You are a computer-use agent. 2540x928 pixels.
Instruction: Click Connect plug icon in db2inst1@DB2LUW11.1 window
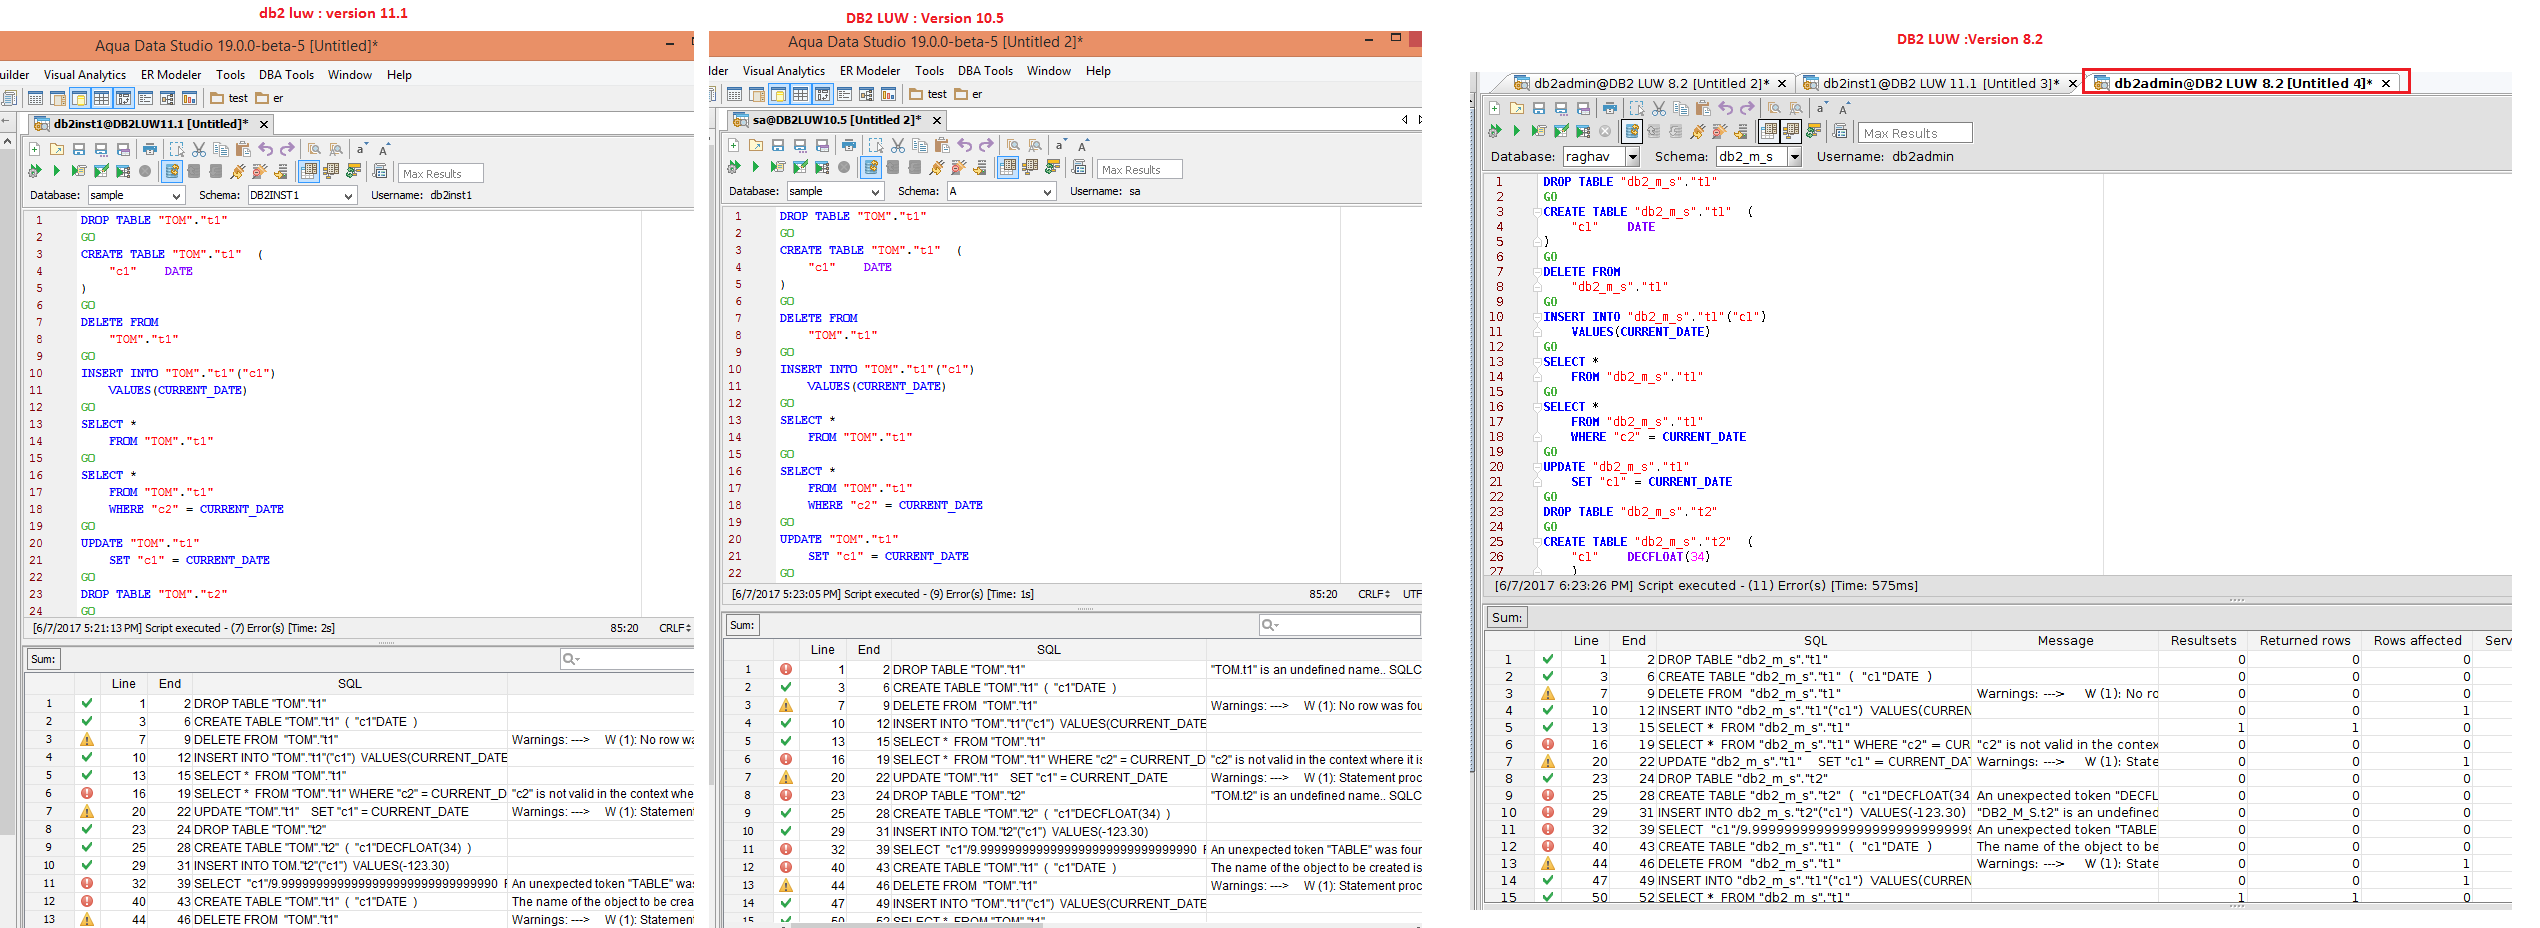pyautogui.click(x=237, y=171)
